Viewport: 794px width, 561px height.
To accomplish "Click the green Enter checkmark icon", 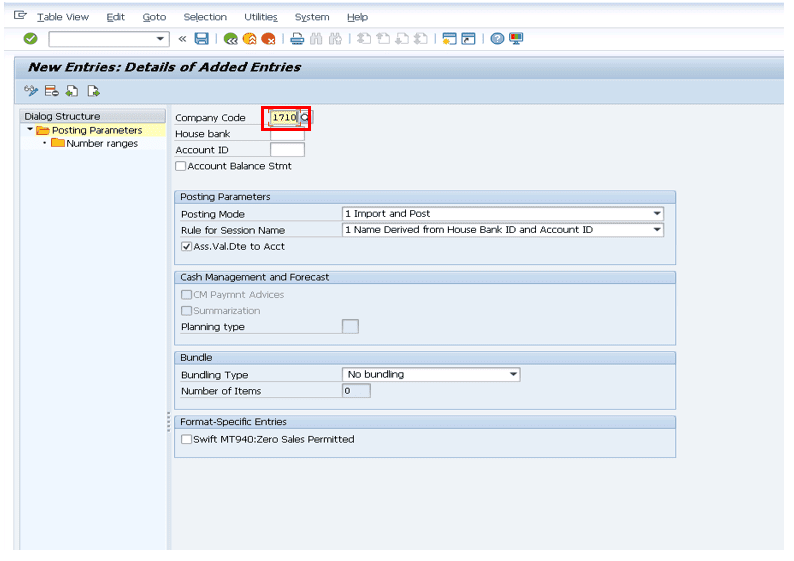I will click(x=30, y=39).
